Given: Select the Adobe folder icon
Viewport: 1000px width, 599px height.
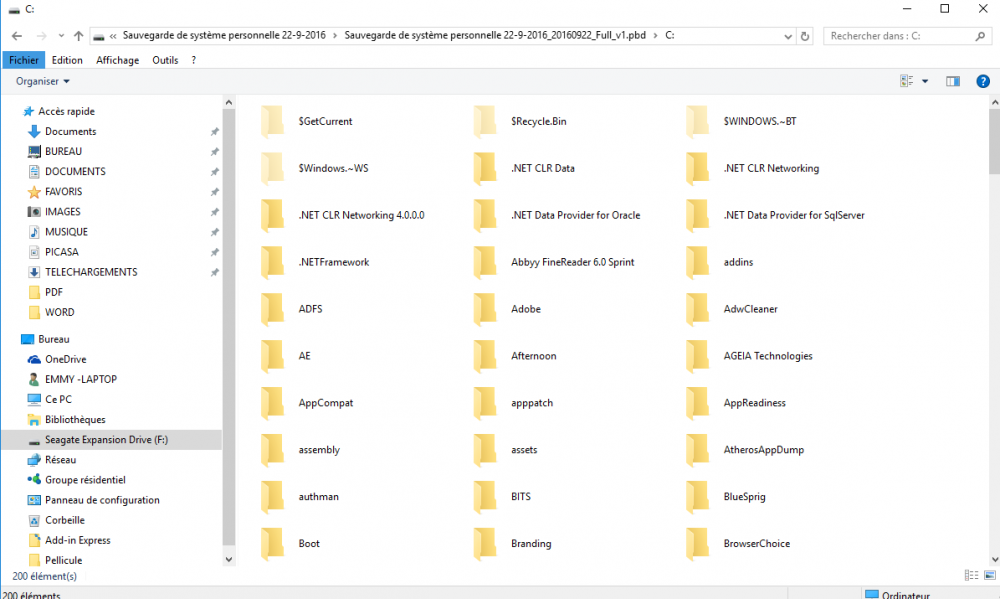Looking at the screenshot, I should [x=485, y=309].
